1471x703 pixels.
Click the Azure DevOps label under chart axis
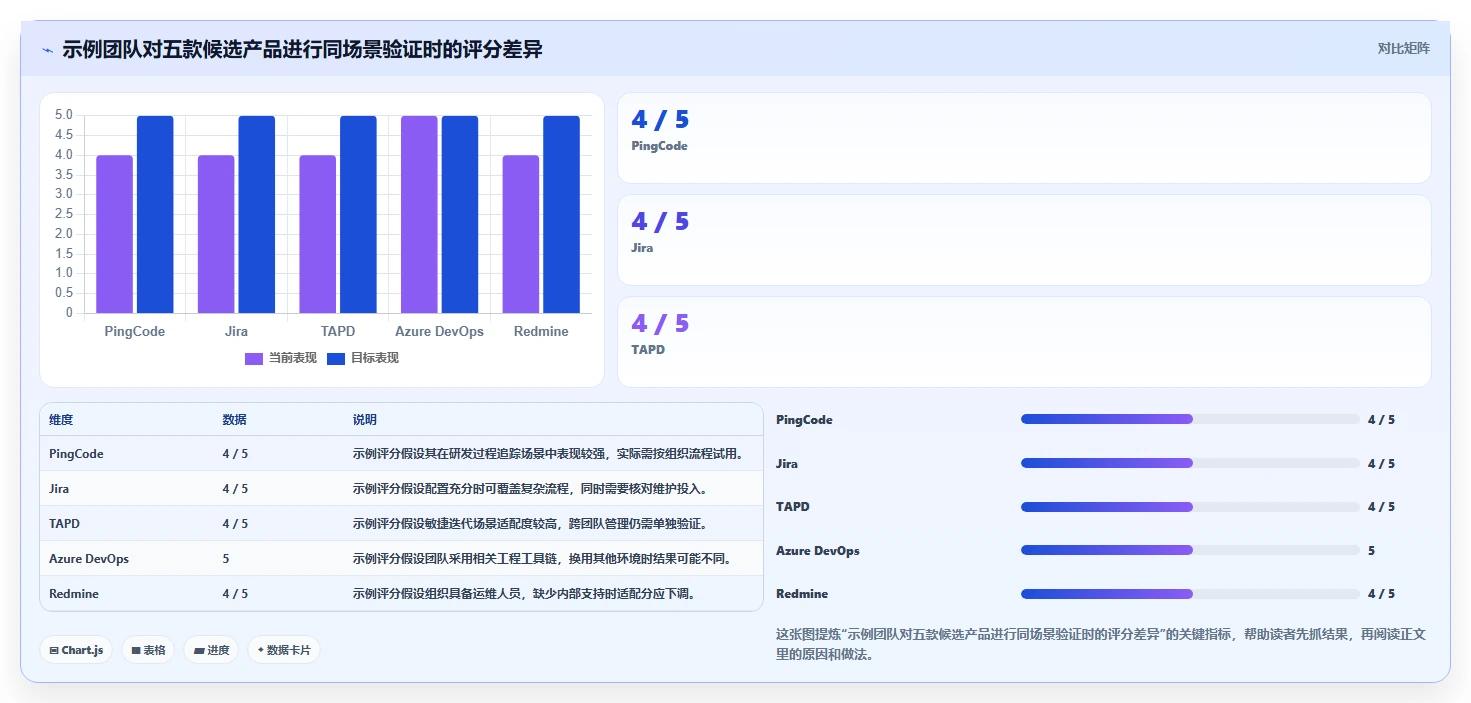(439, 331)
